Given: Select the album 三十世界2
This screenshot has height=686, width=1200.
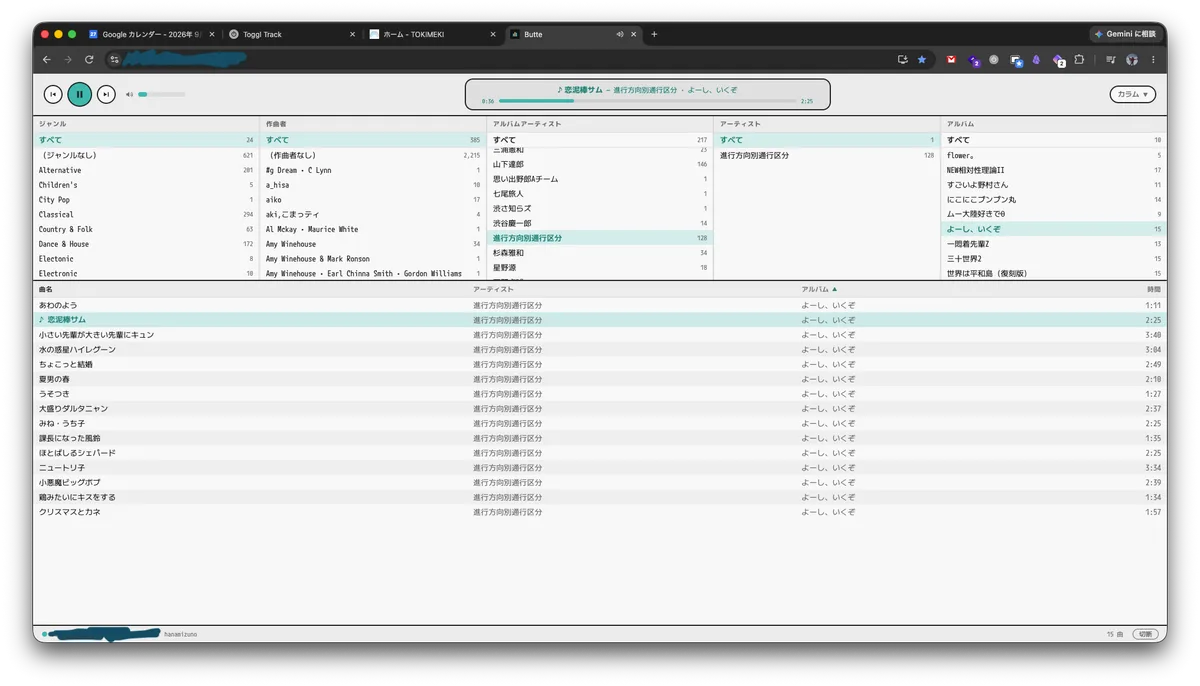Looking at the screenshot, I should pyautogui.click(x=1054, y=259).
